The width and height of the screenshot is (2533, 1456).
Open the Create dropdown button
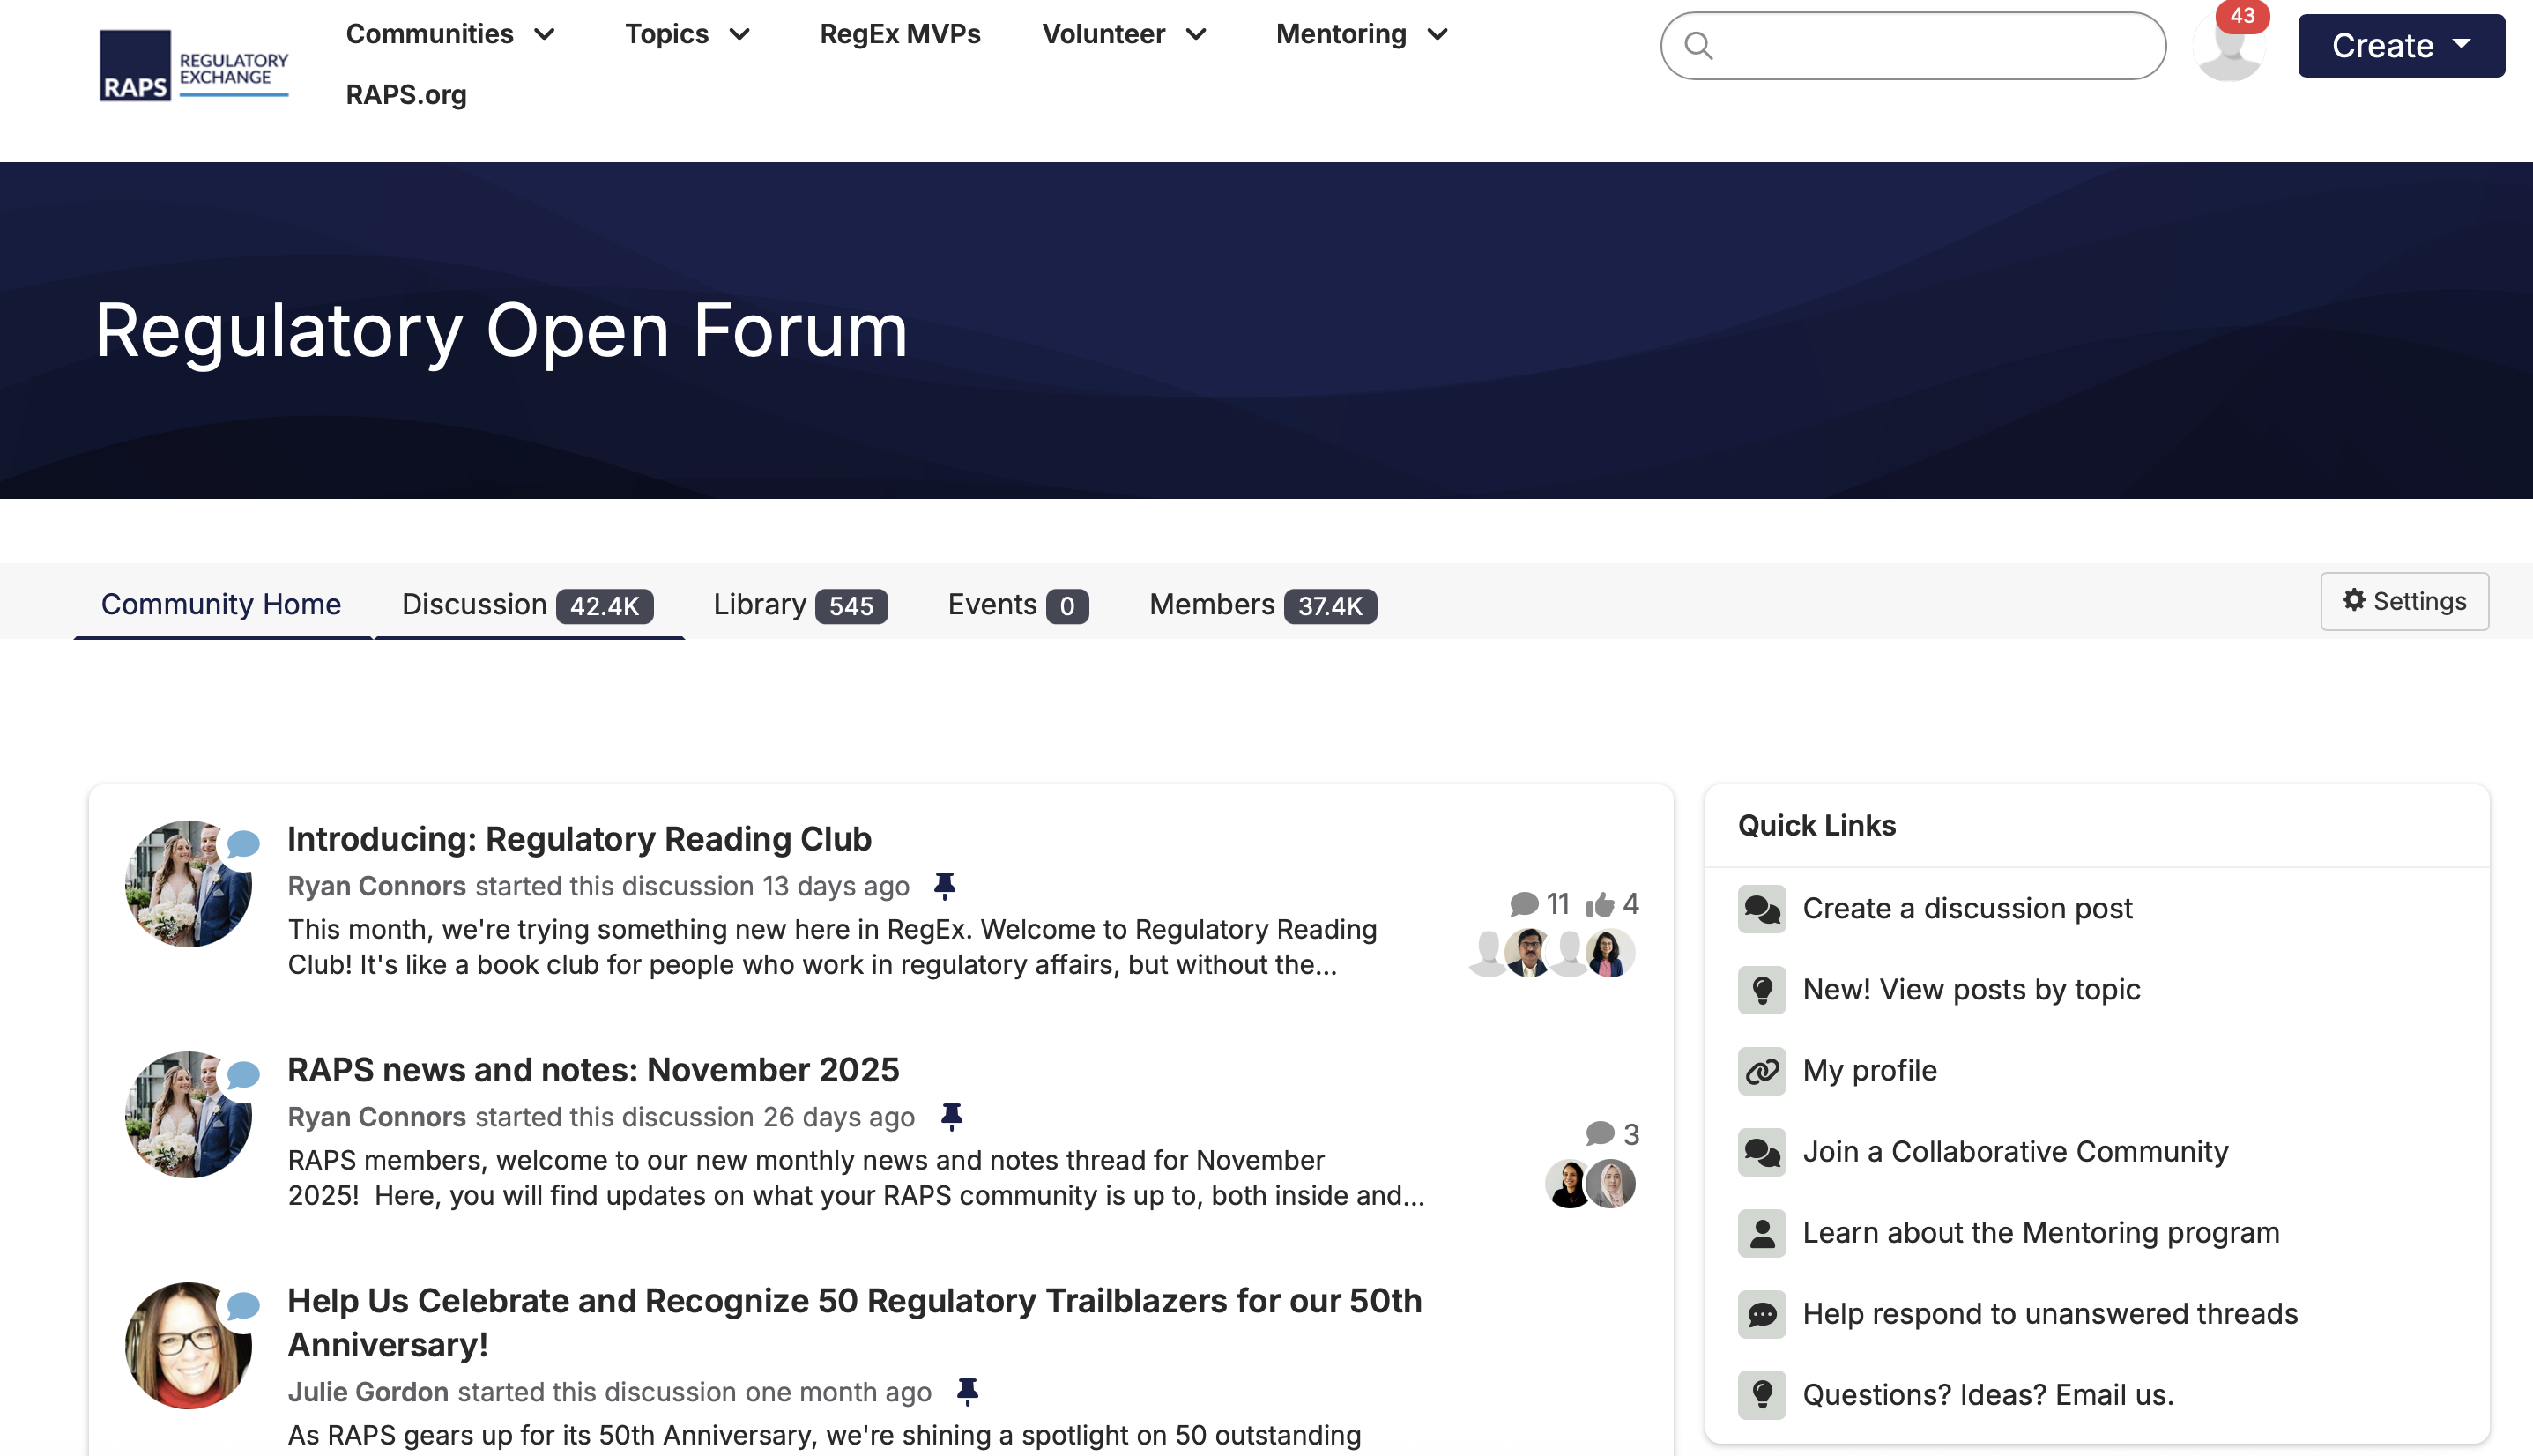point(2400,46)
